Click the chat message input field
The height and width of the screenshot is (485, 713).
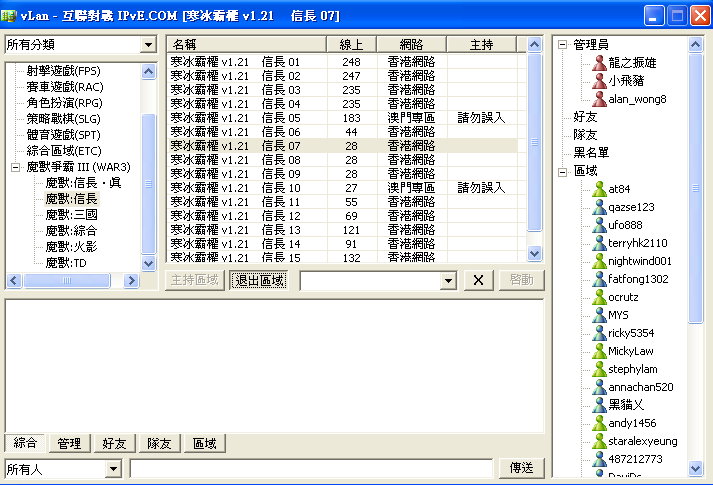pyautogui.click(x=311, y=468)
